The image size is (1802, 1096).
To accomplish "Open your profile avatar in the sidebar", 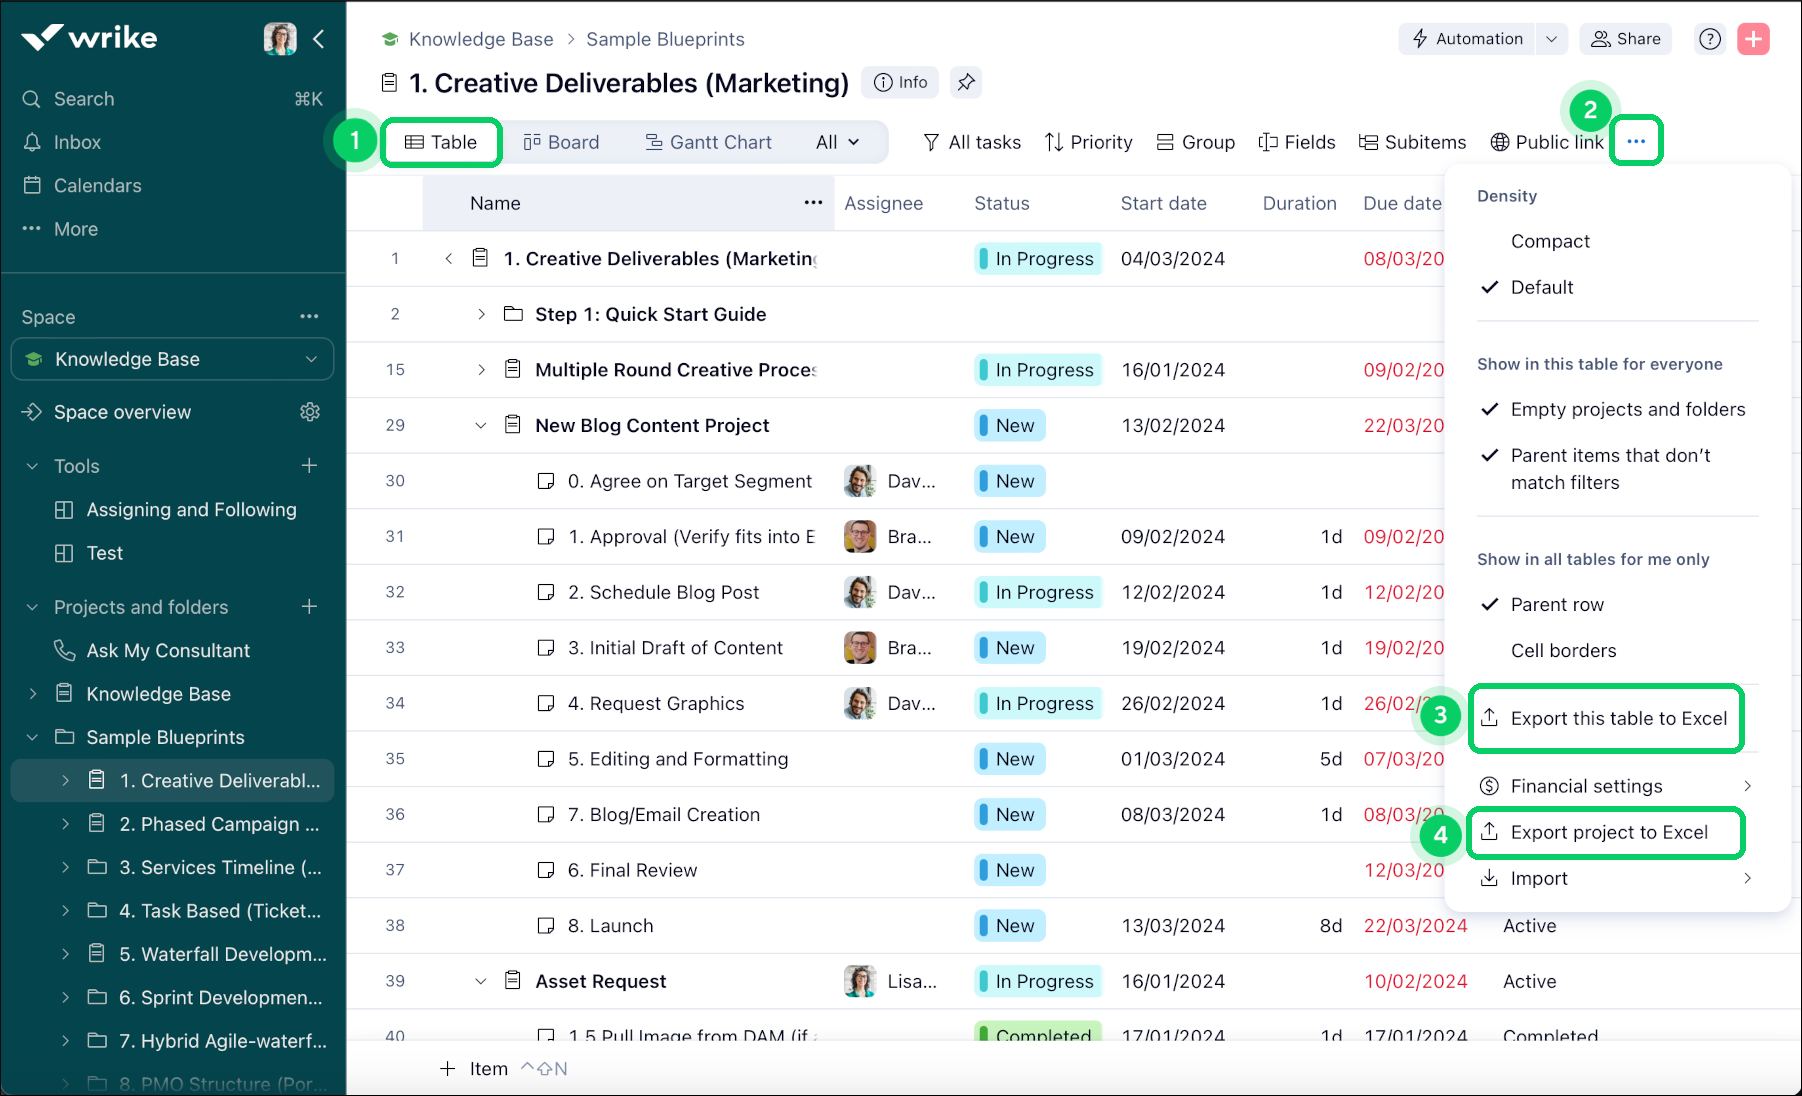I will click(280, 38).
